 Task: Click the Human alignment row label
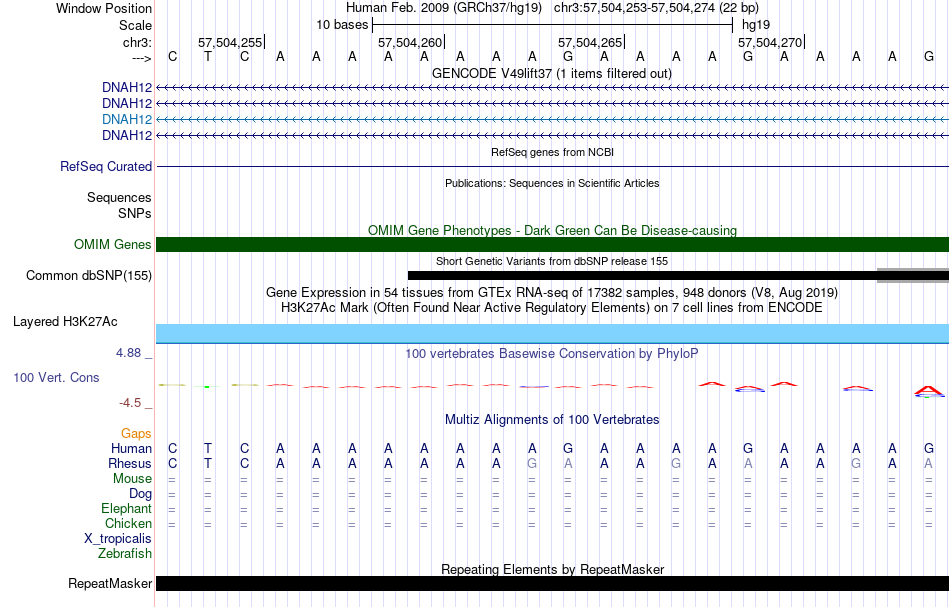pyautogui.click(x=131, y=449)
